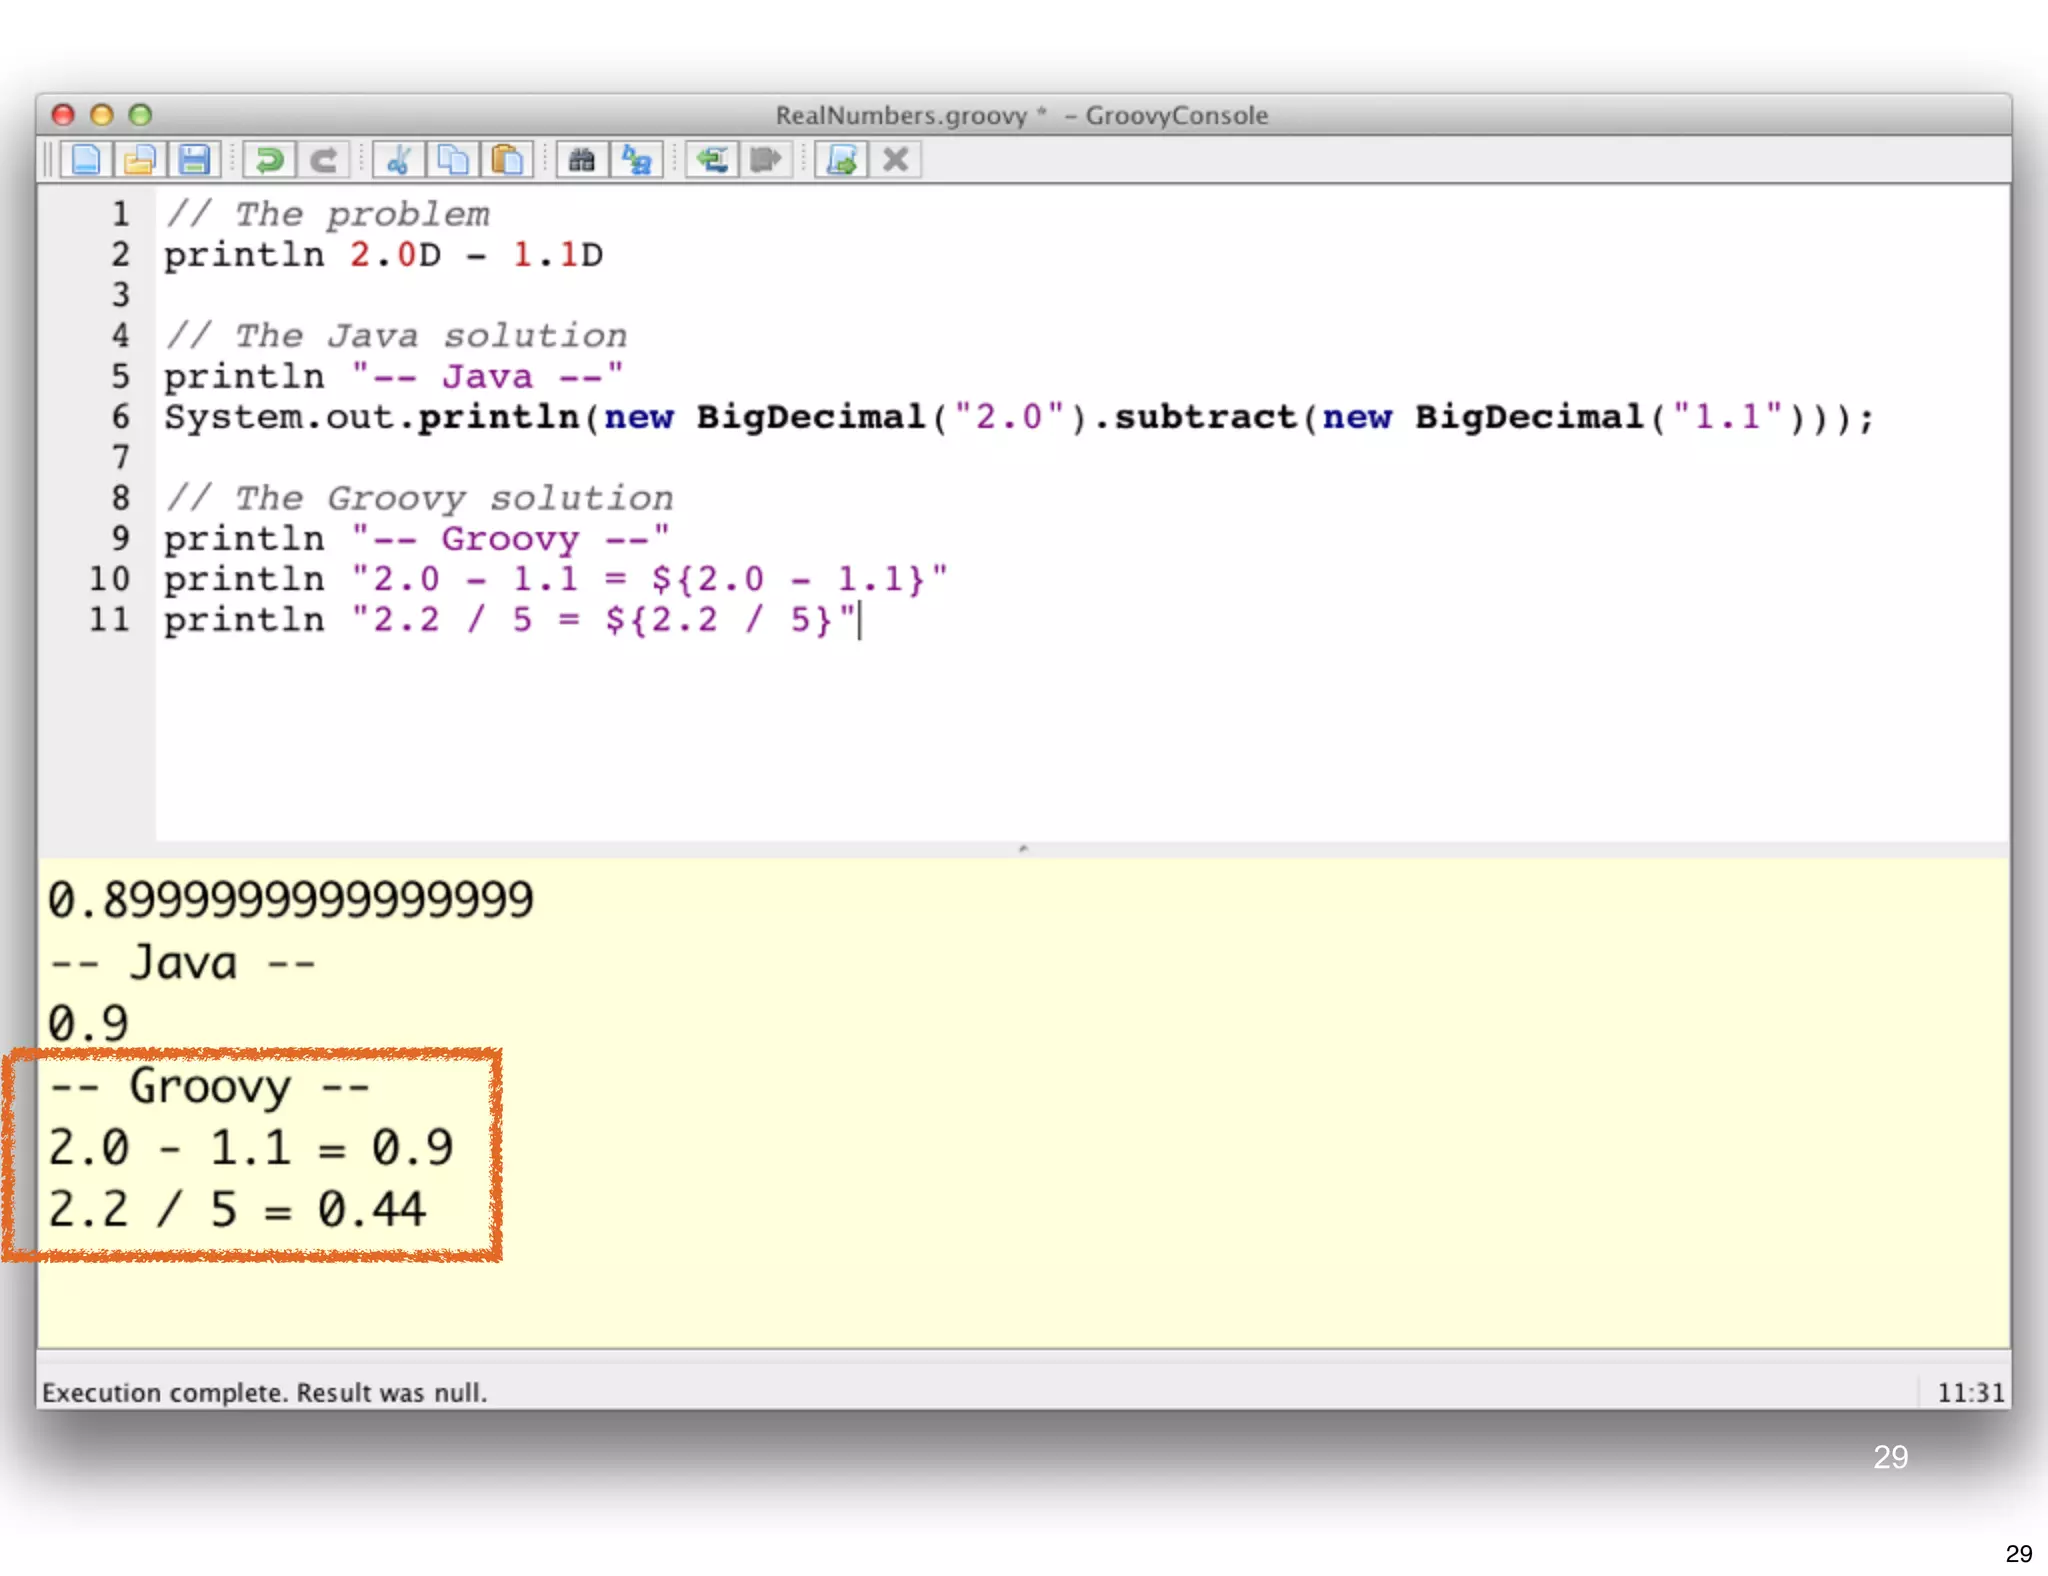Save the RealNumbers.groovy script
Image resolution: width=2048 pixels, height=1576 pixels.
[194, 160]
